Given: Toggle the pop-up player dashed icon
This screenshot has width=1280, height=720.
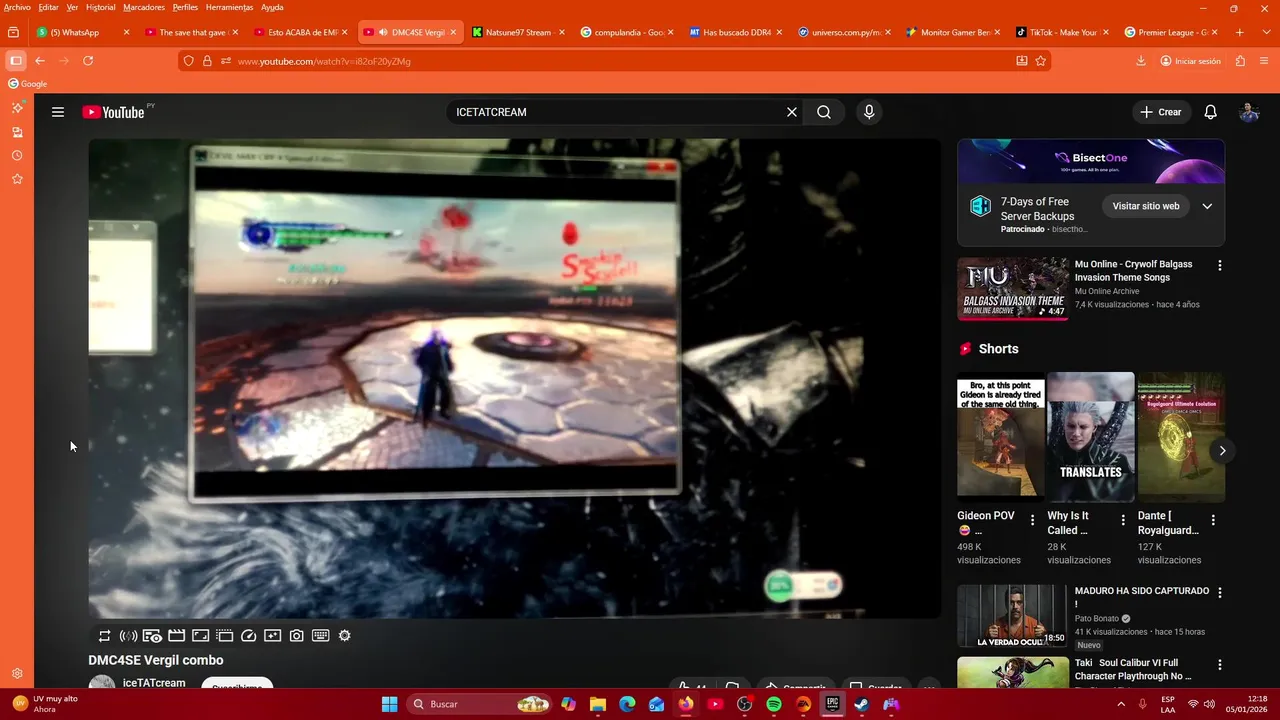Looking at the screenshot, I should click(225, 636).
